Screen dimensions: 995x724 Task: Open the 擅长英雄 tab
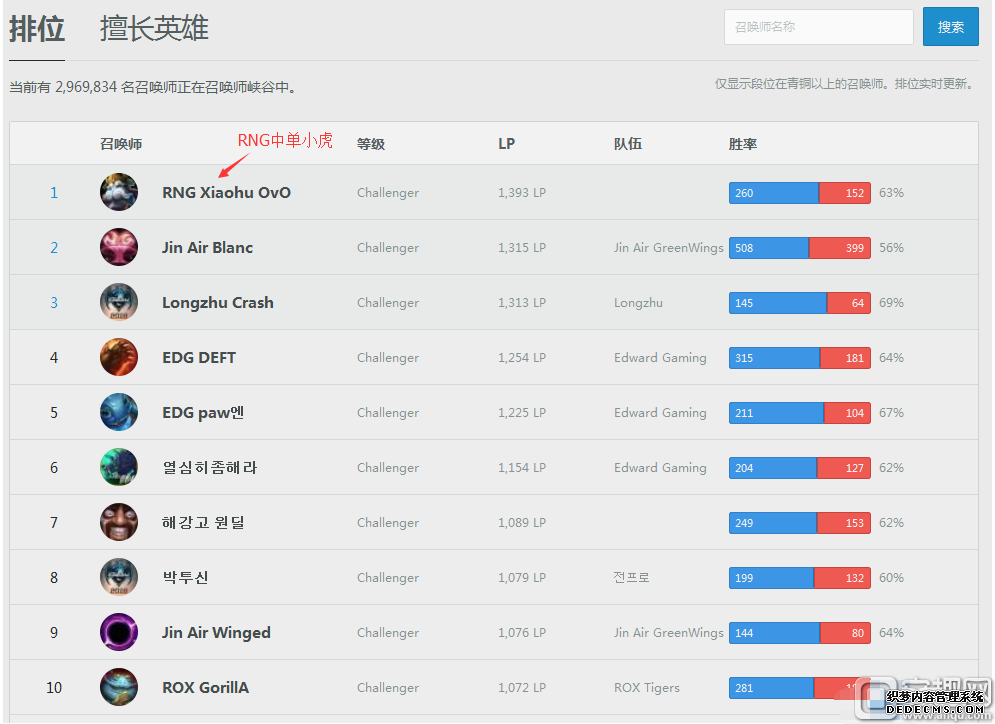tap(154, 29)
